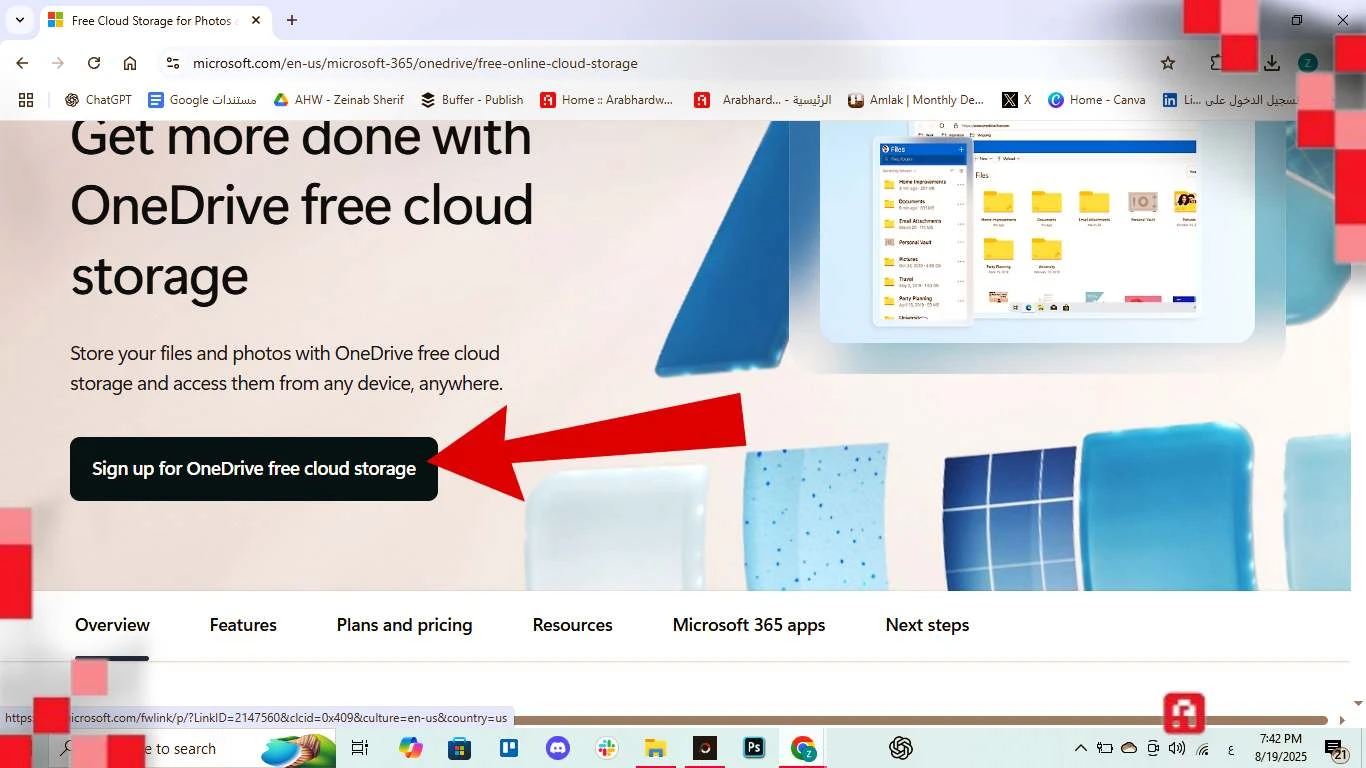Close the Free Cloud Storage tab
This screenshot has height=768, width=1366.
tap(256, 20)
